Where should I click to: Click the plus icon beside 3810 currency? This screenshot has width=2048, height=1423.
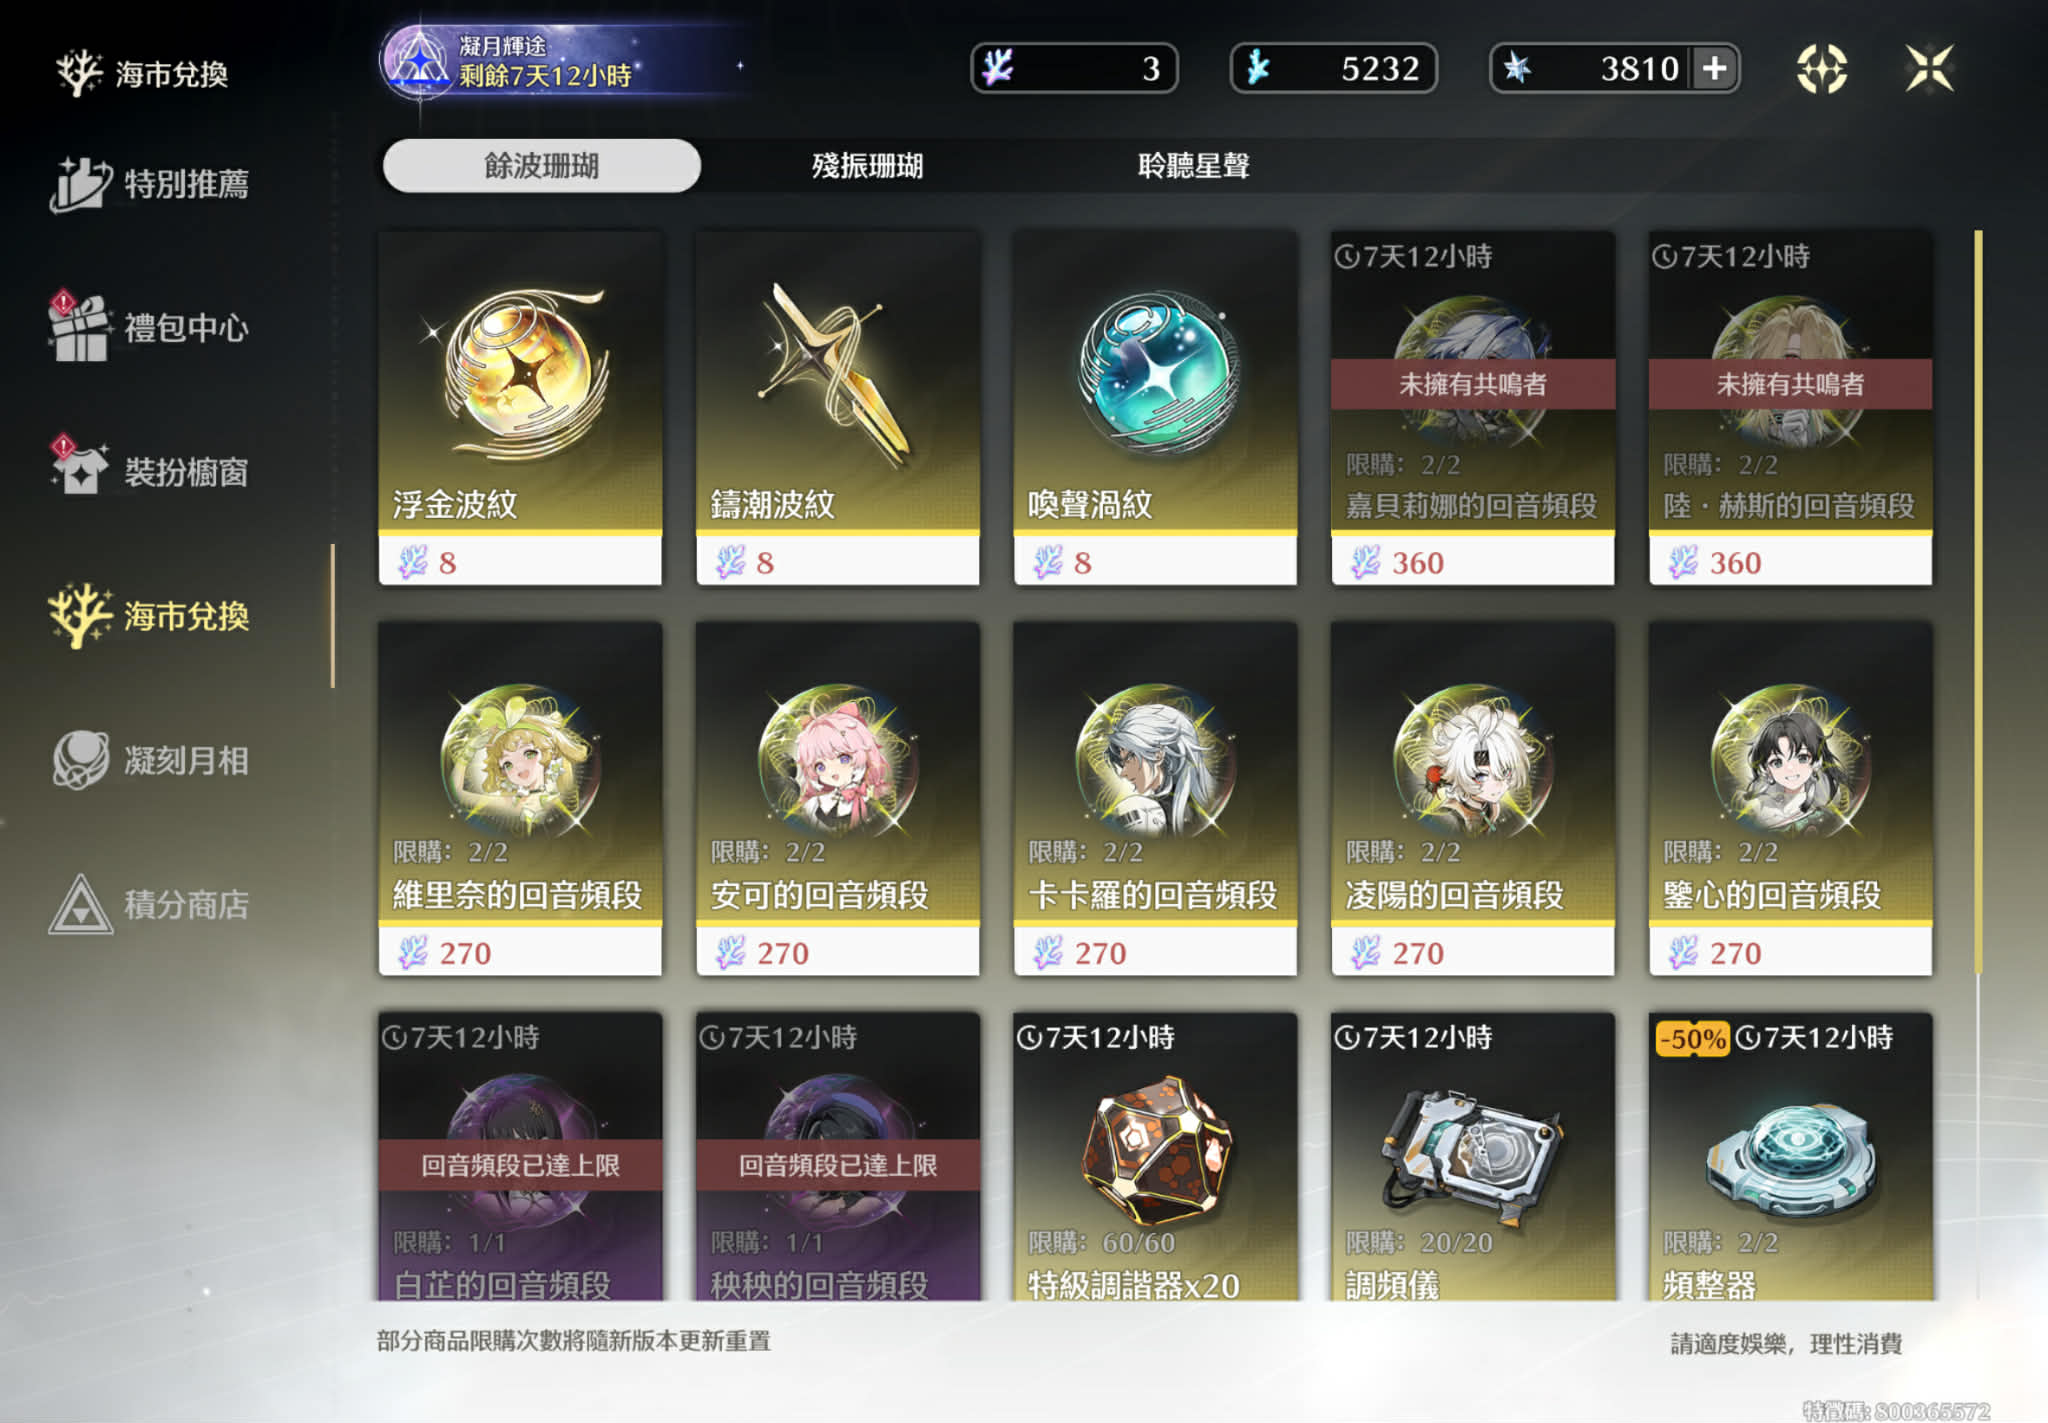[1714, 68]
